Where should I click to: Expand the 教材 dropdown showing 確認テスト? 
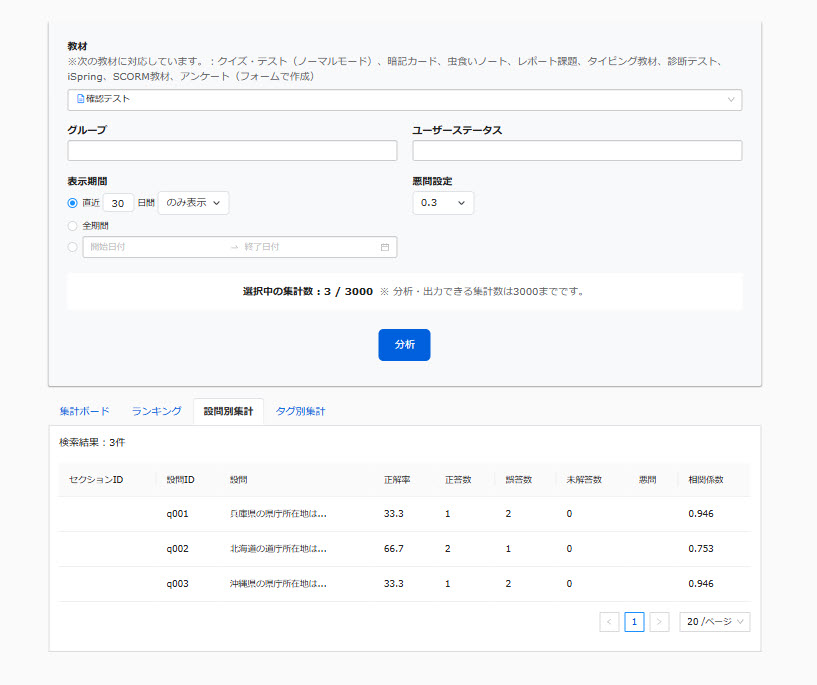coord(404,99)
